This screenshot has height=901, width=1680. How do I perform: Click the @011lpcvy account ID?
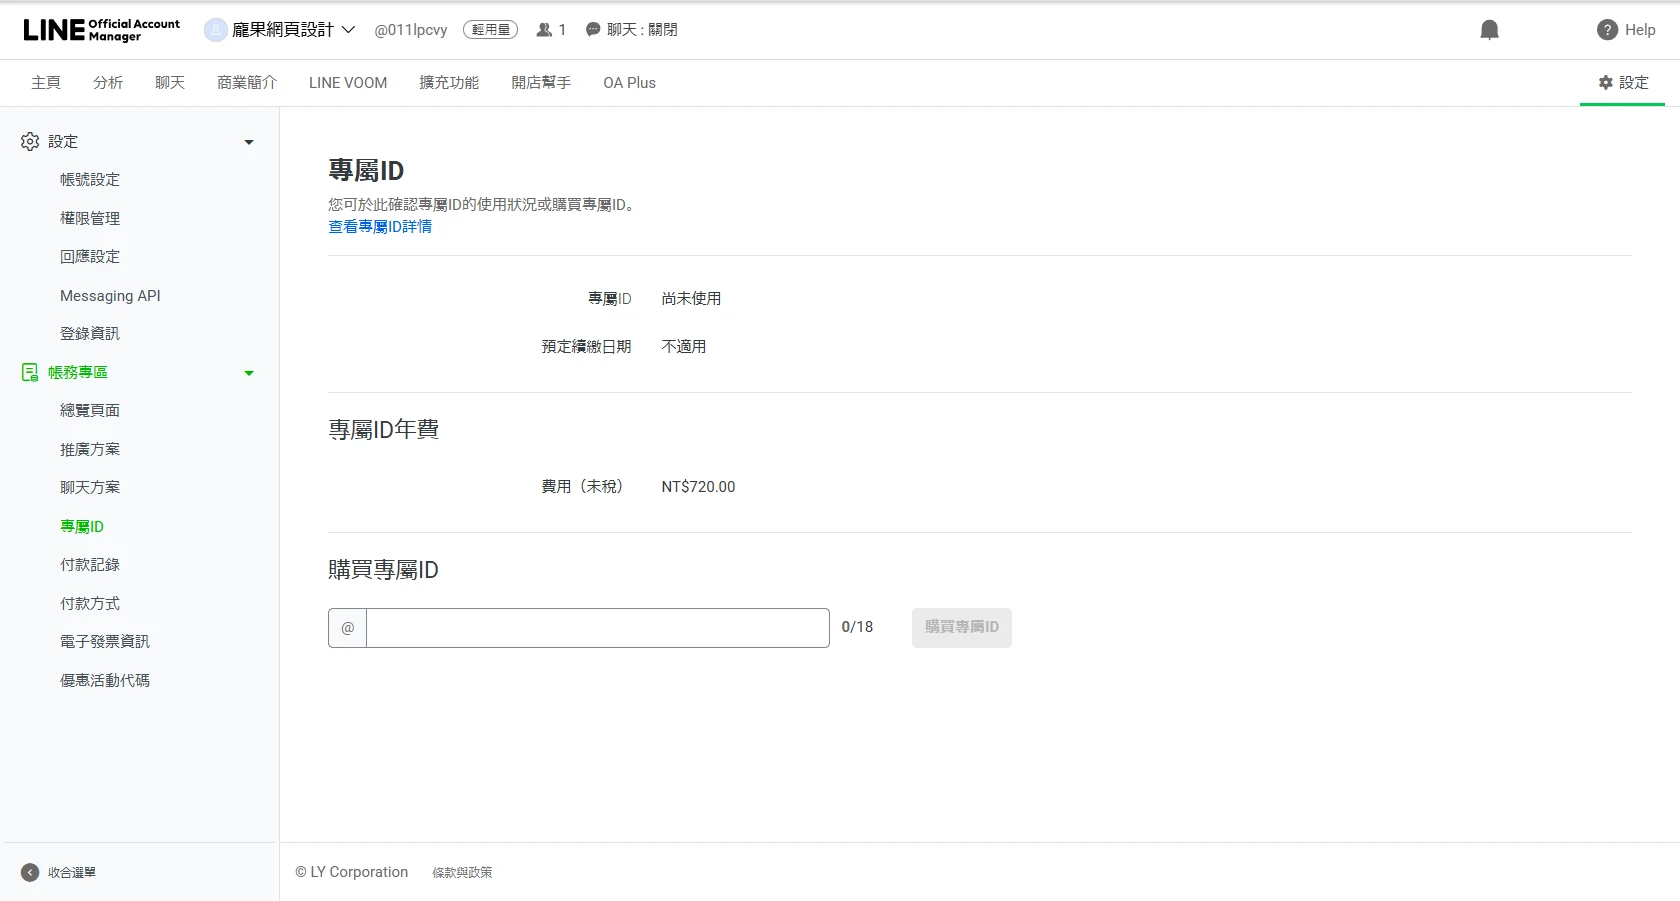click(411, 30)
